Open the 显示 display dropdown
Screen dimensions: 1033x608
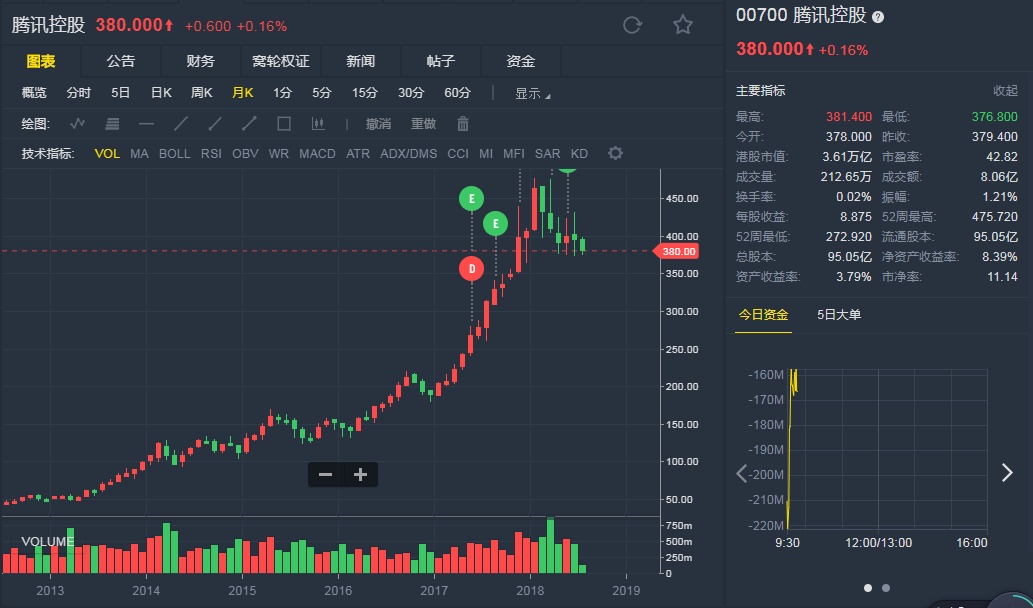click(x=532, y=93)
